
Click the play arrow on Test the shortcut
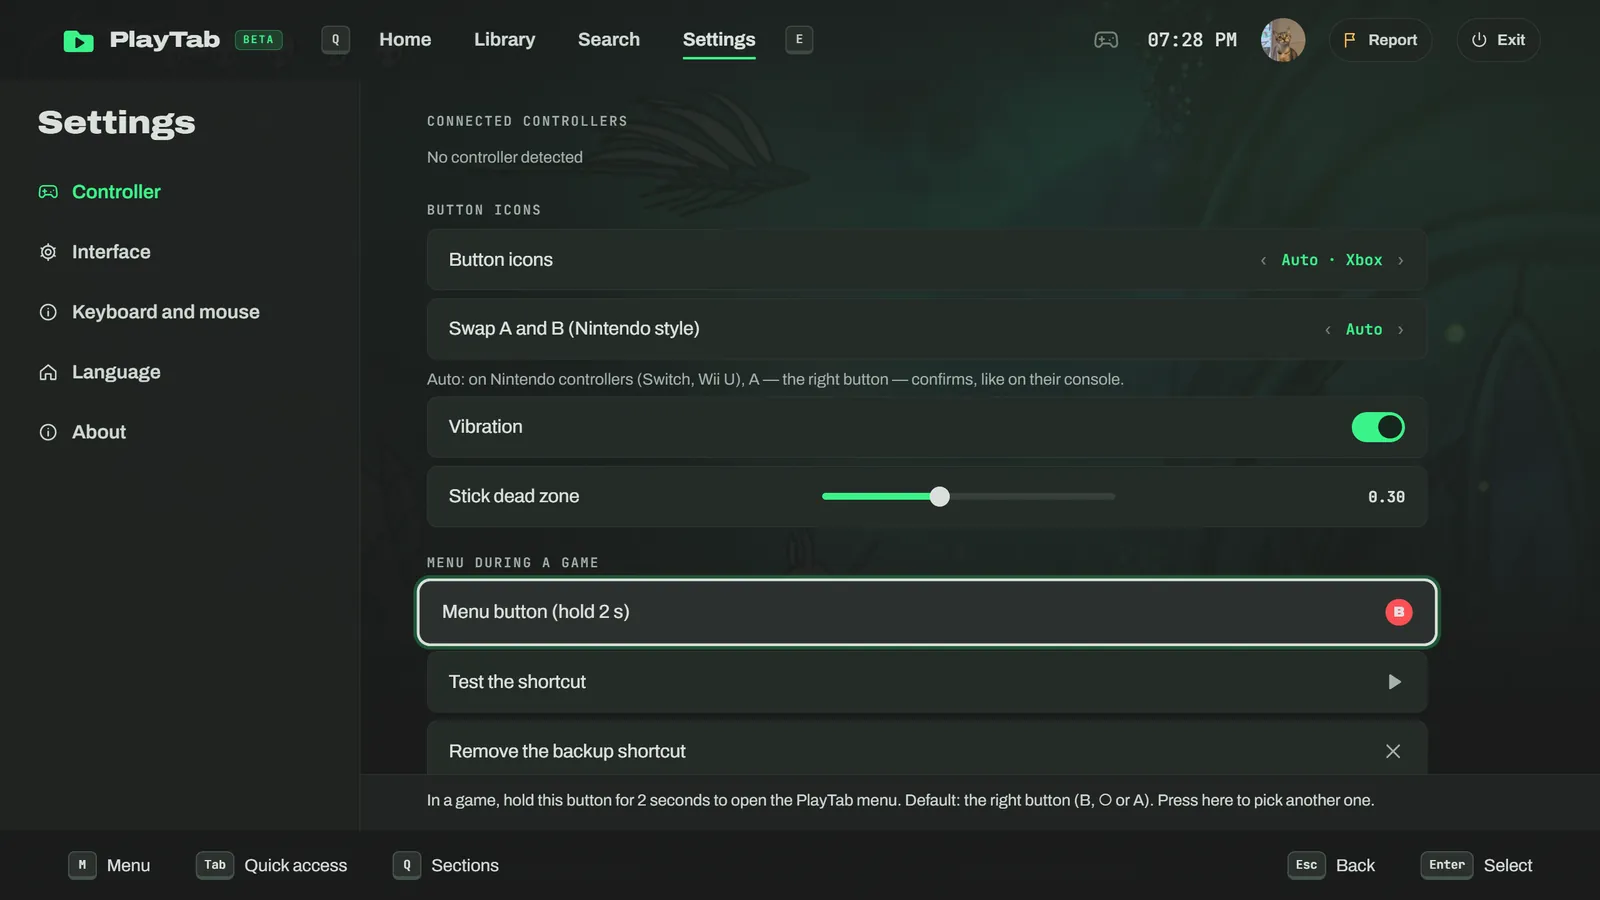[x=1394, y=682]
